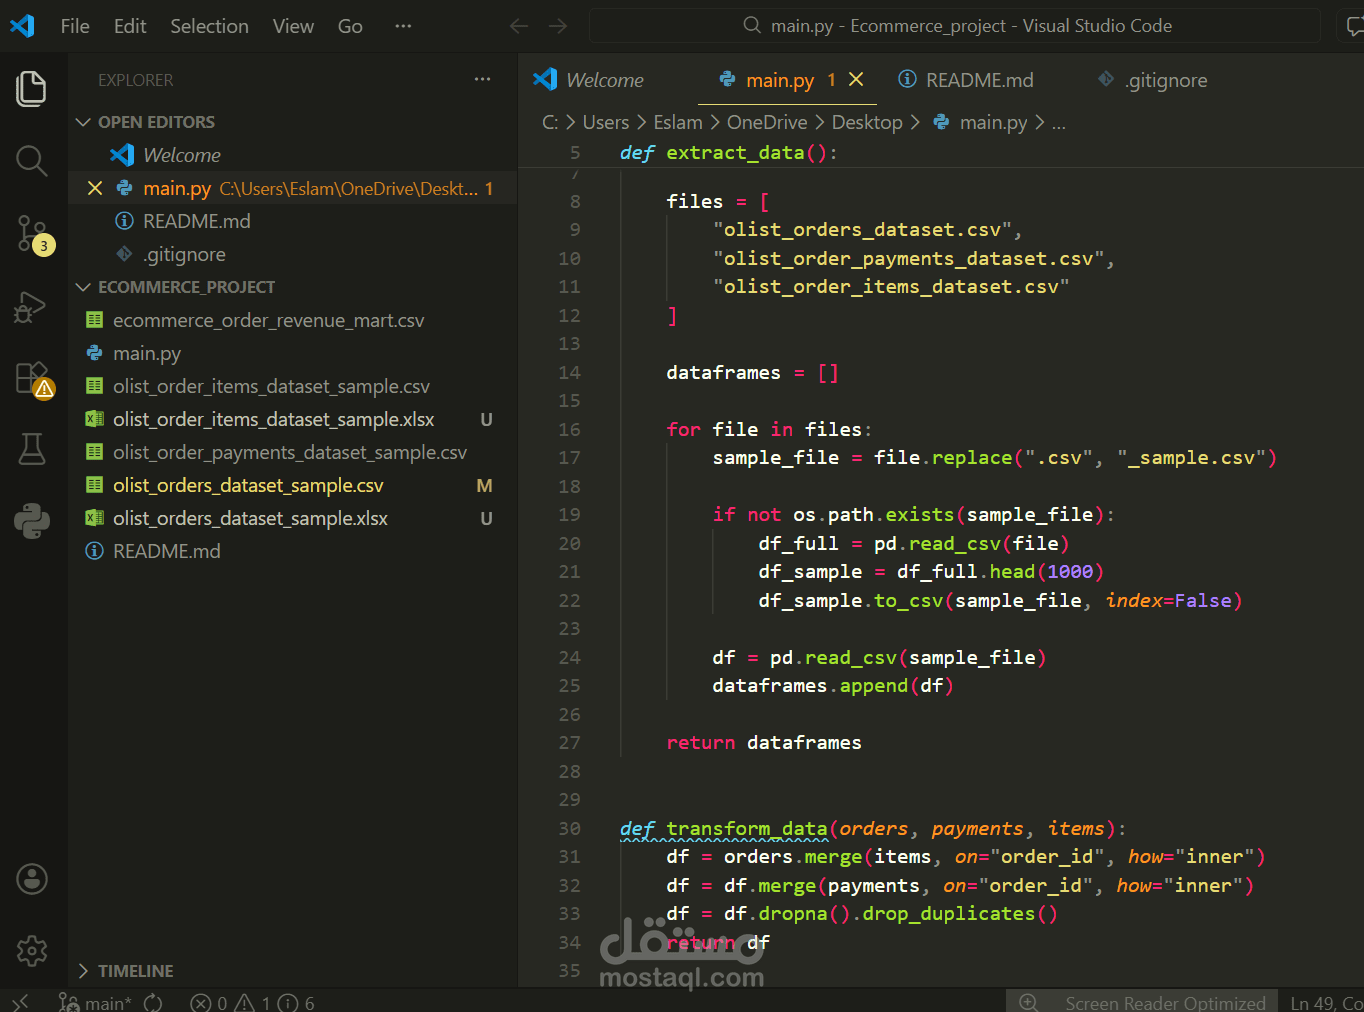Open the Search view
Viewport: 1364px width, 1012px height.
32,160
